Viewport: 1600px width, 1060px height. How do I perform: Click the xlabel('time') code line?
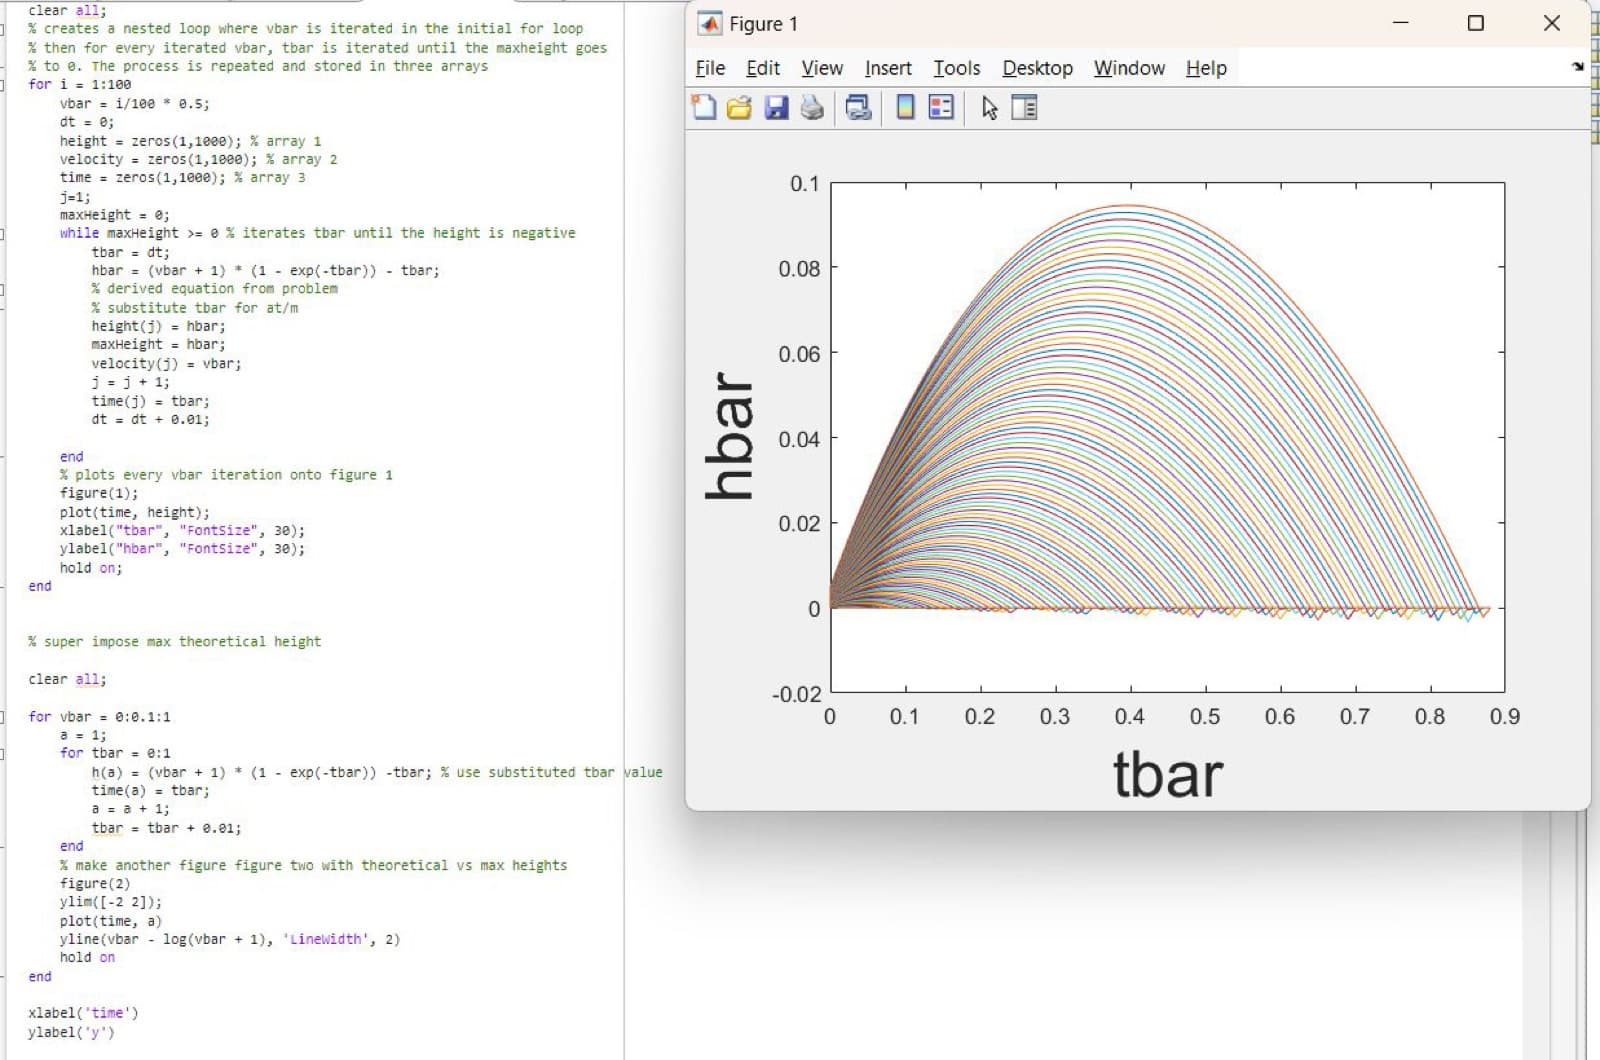point(84,1013)
